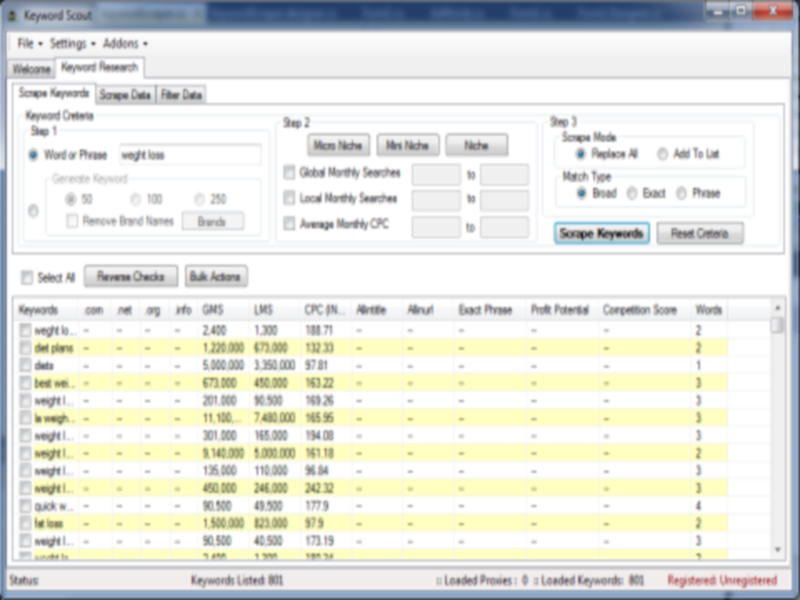Check the 'fat loss' keyword row
800x600 pixels.
click(x=26, y=523)
